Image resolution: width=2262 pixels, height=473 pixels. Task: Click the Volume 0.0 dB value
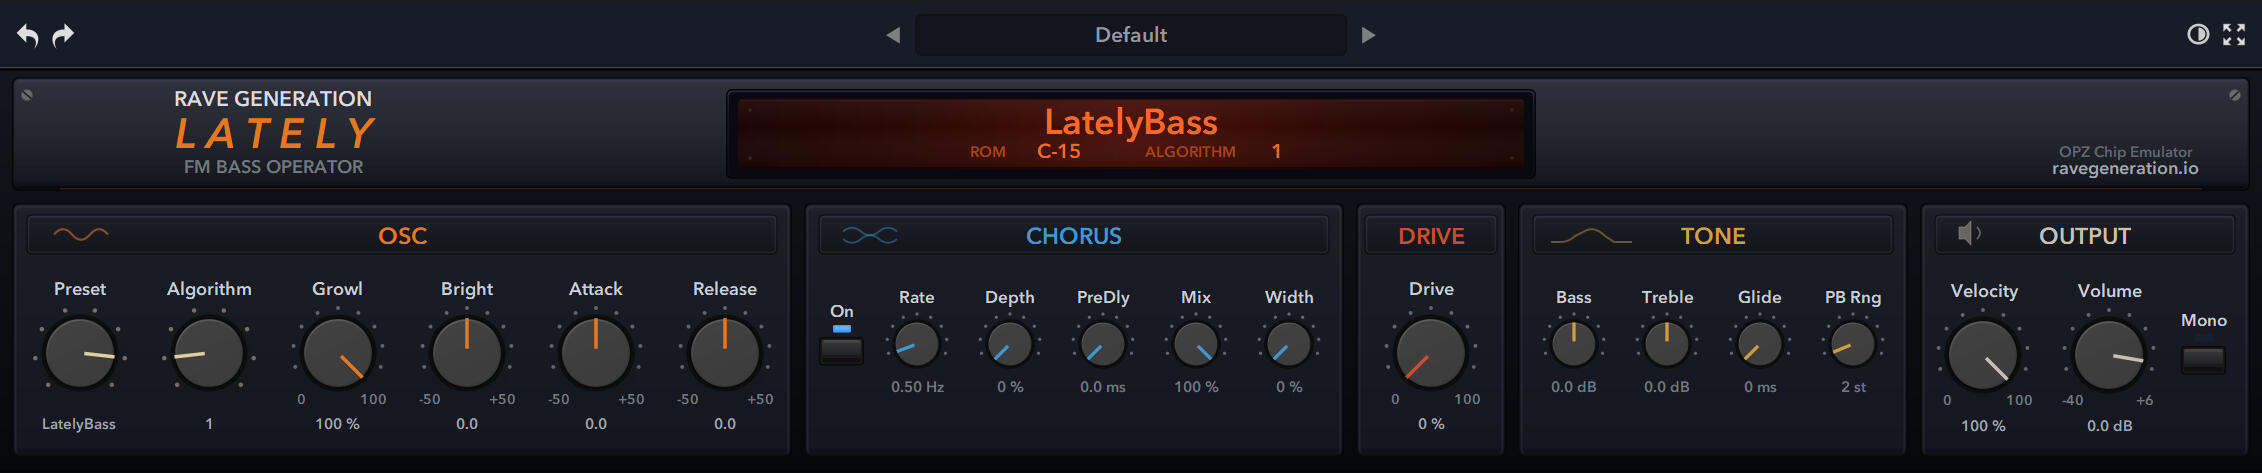2110,426
